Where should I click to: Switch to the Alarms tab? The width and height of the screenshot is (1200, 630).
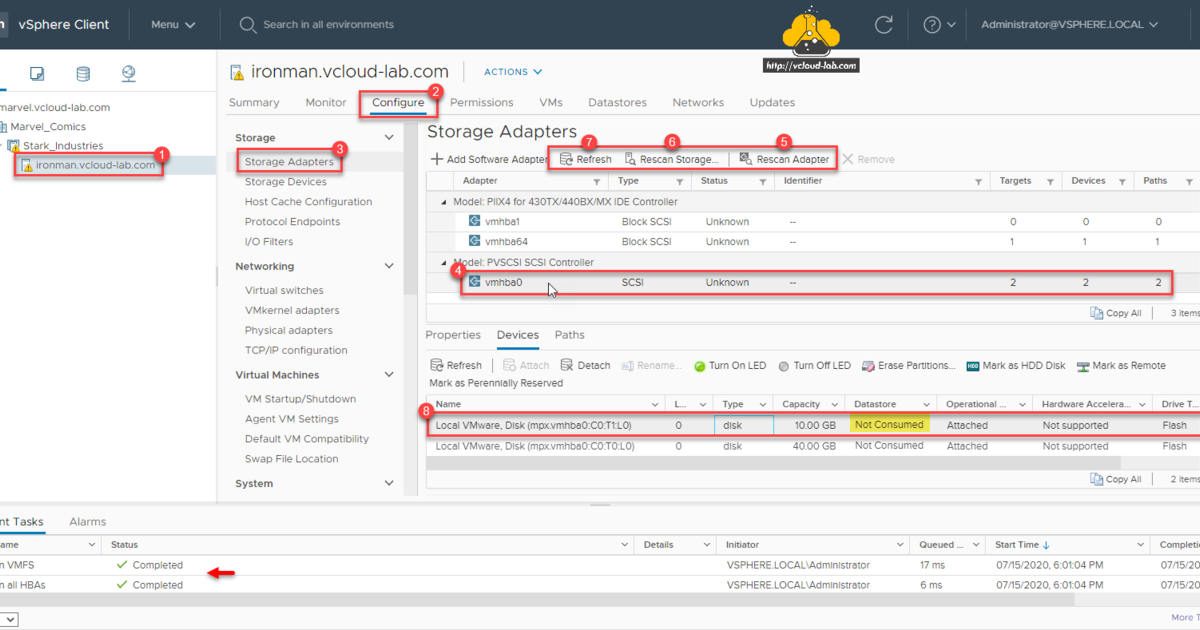(88, 522)
